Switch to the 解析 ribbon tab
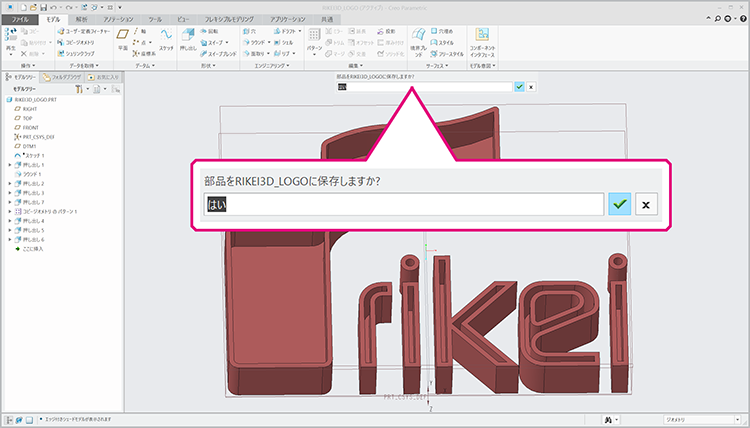 (82, 19)
